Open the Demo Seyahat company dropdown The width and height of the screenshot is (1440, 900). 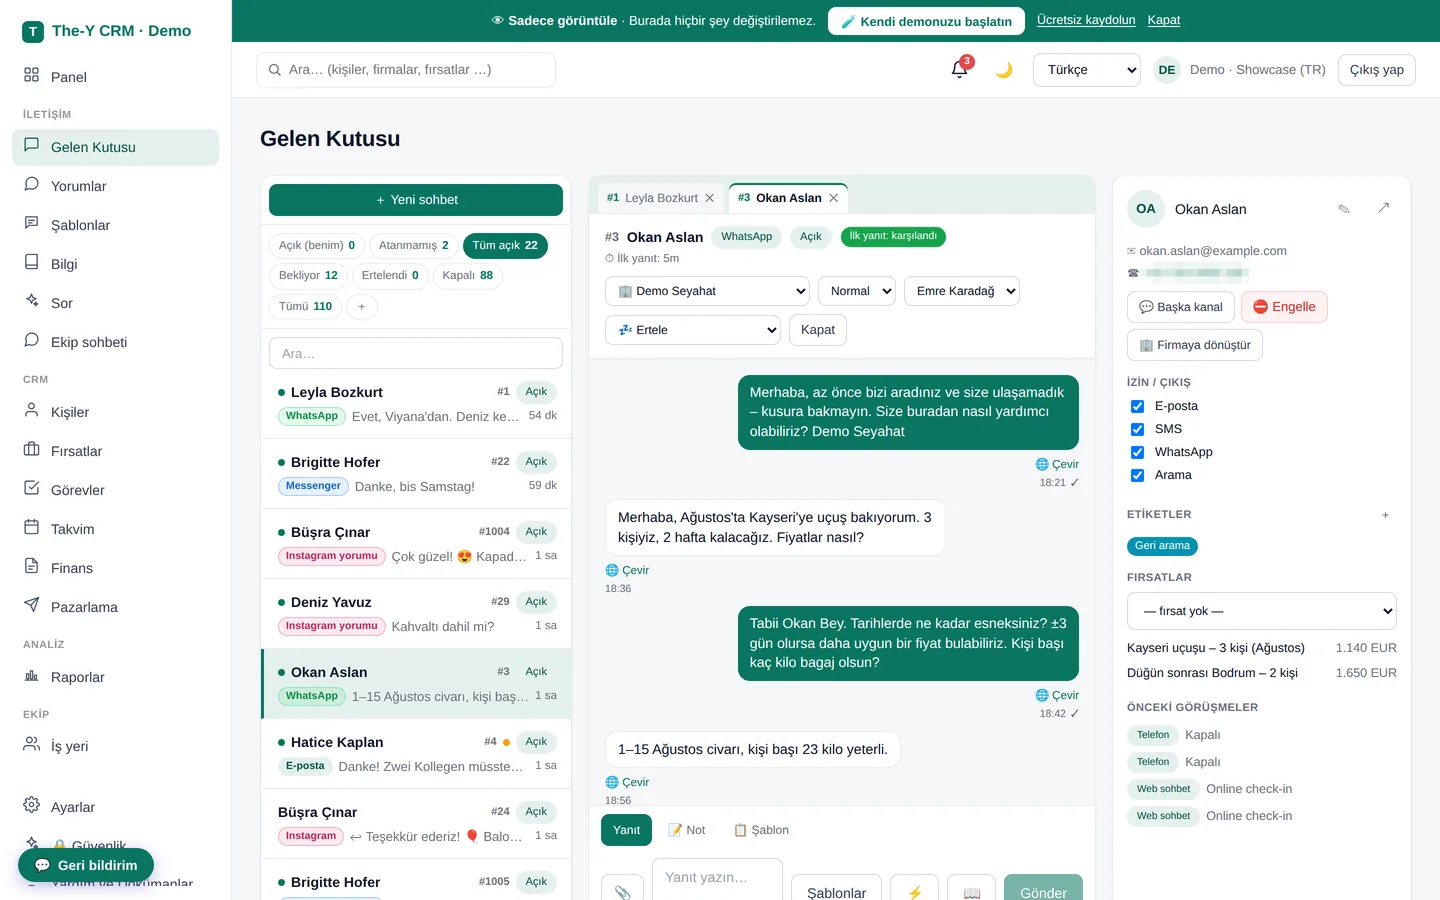[707, 291]
